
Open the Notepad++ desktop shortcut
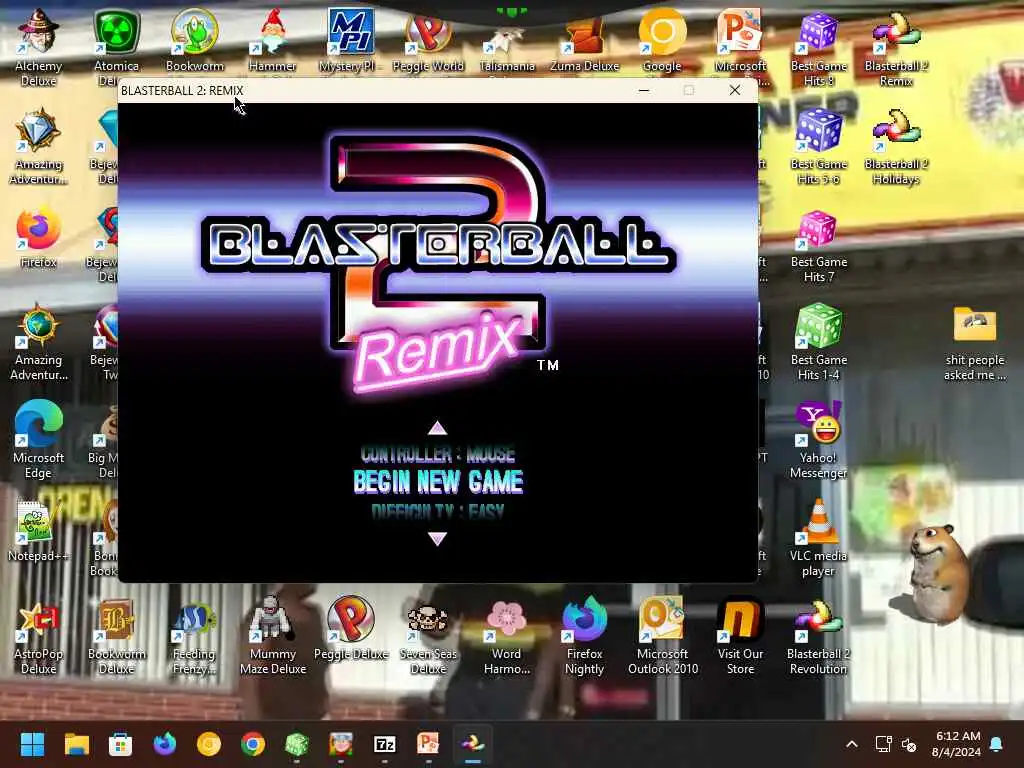[39, 530]
